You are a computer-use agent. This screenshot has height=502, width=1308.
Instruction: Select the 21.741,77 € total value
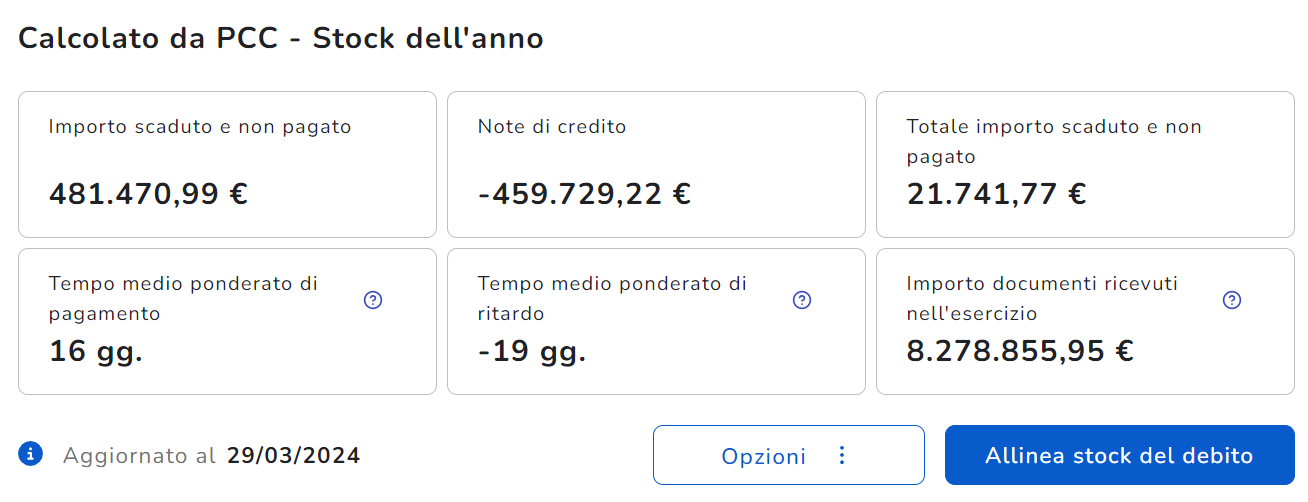996,193
